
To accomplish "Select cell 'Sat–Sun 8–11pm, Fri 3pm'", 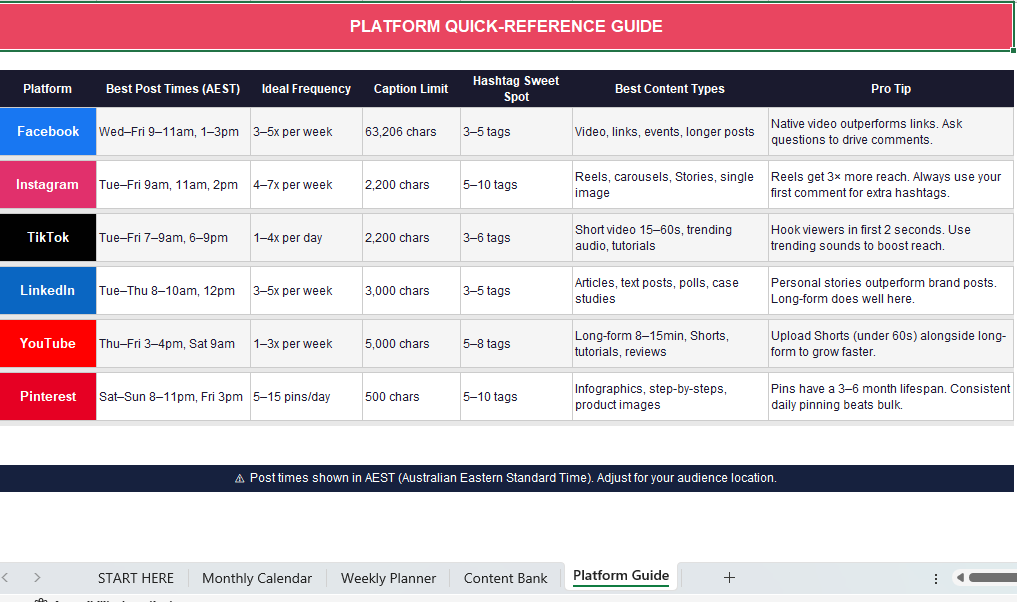I will 173,396.
